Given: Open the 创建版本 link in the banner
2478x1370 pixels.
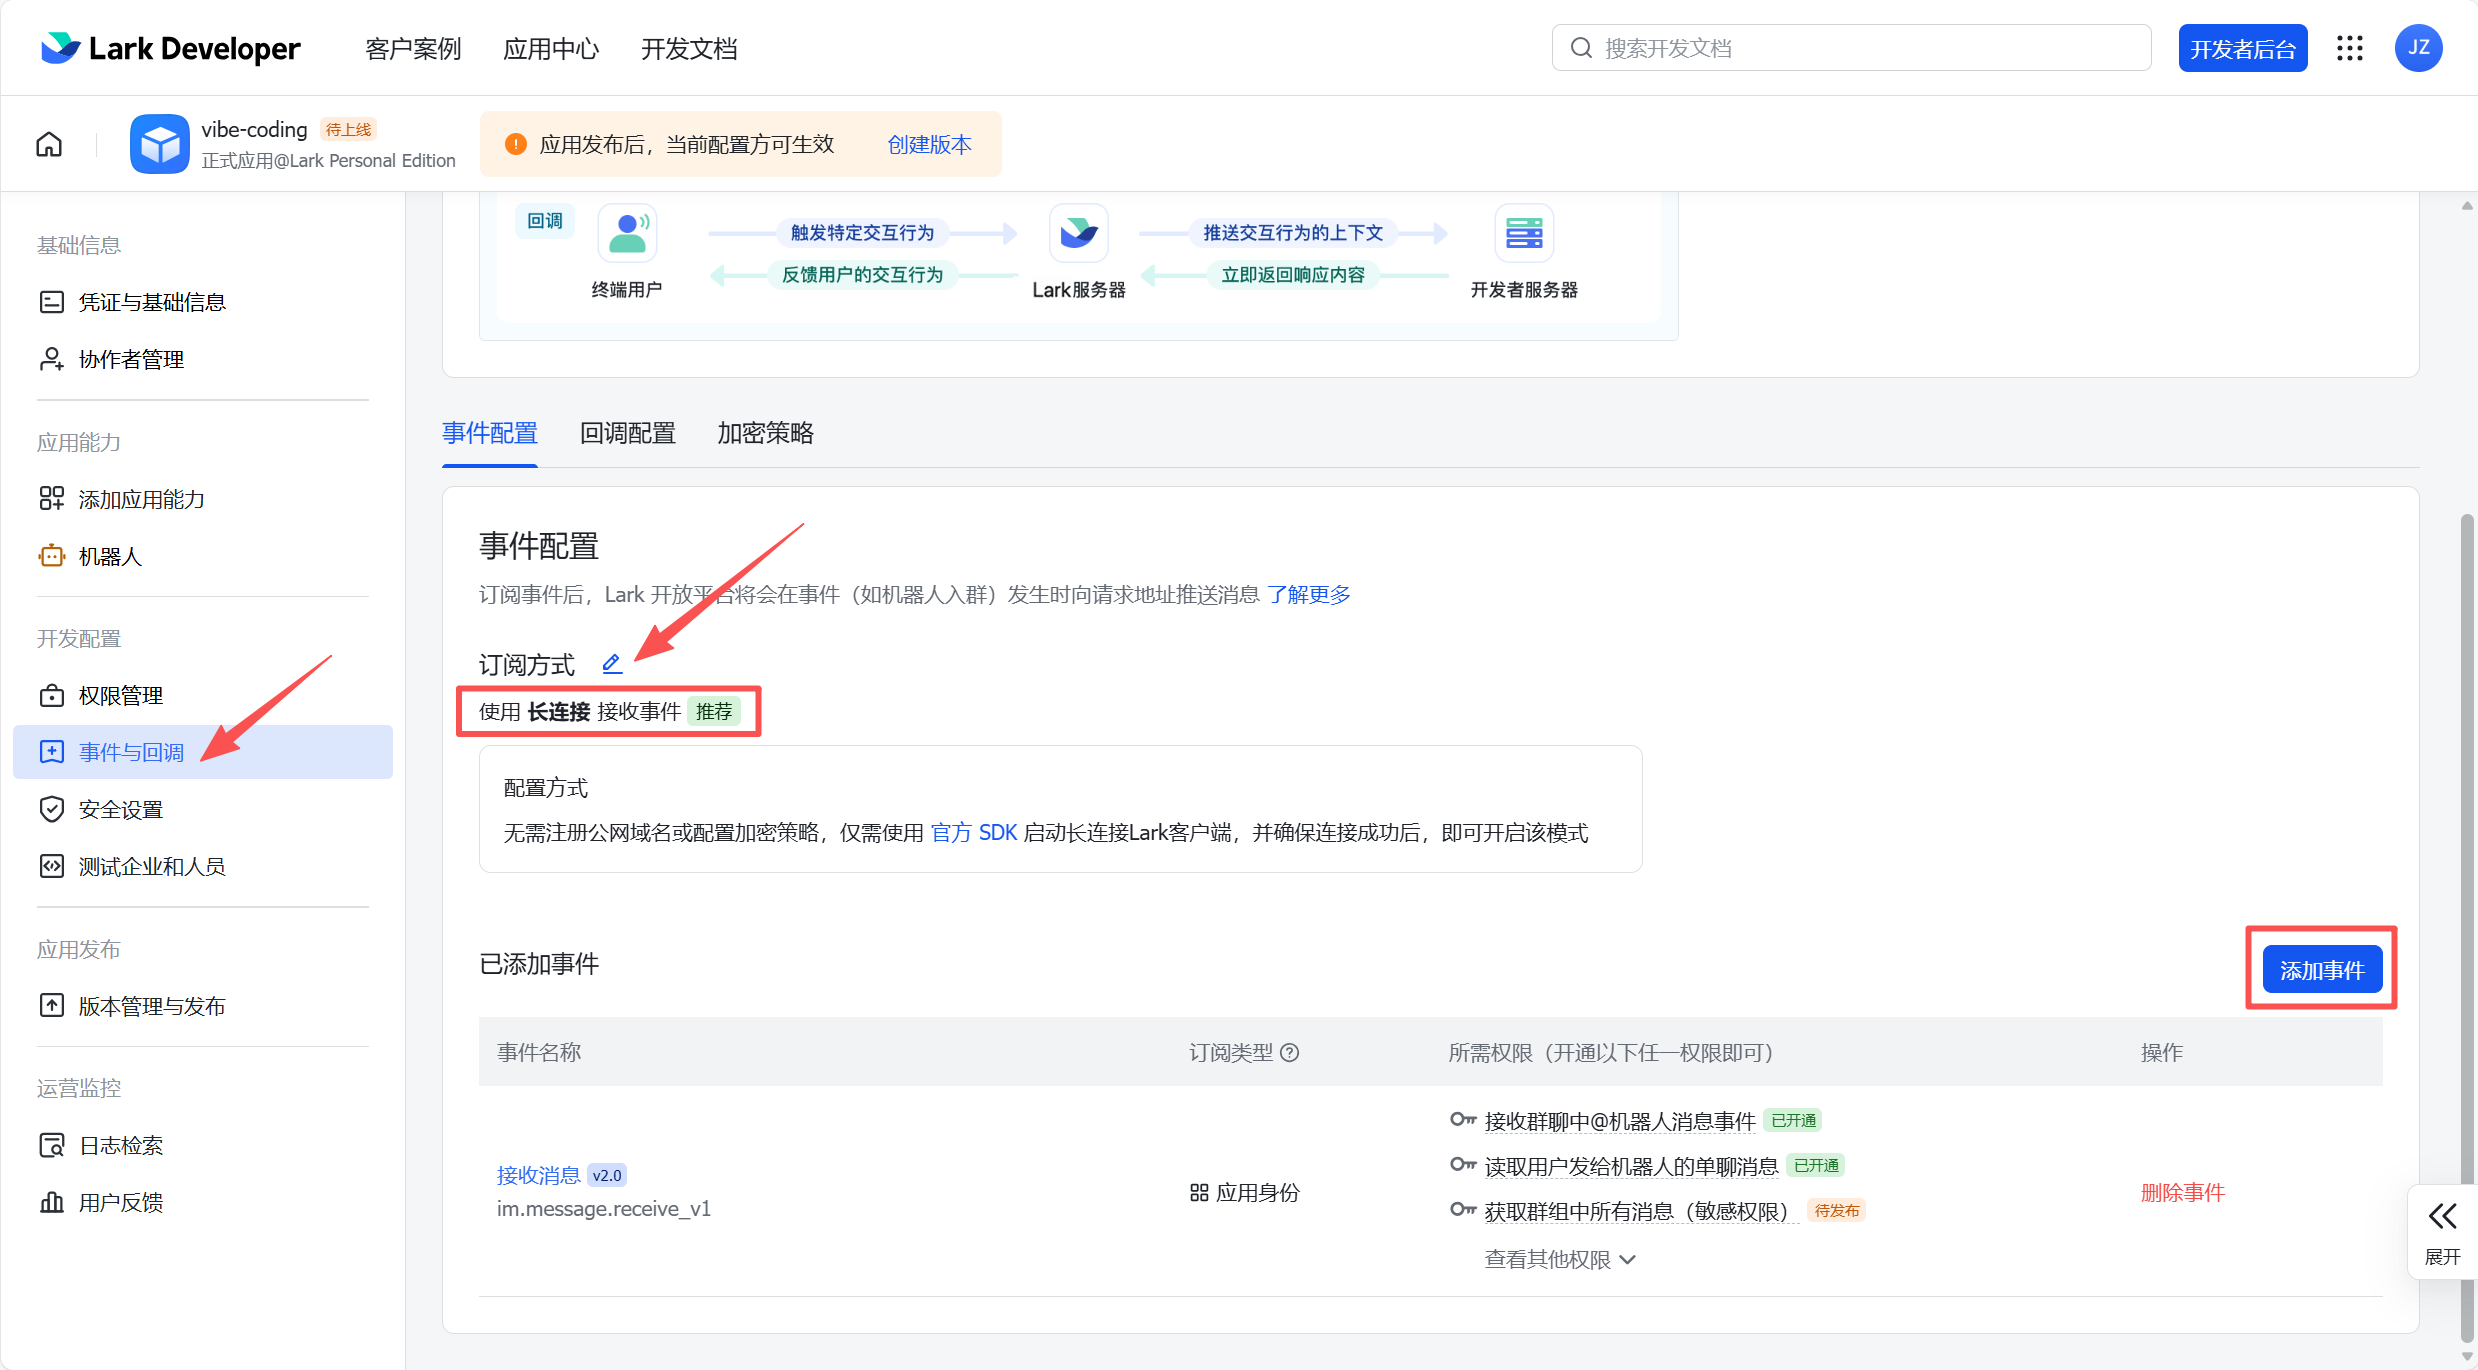Looking at the screenshot, I should click(x=927, y=144).
